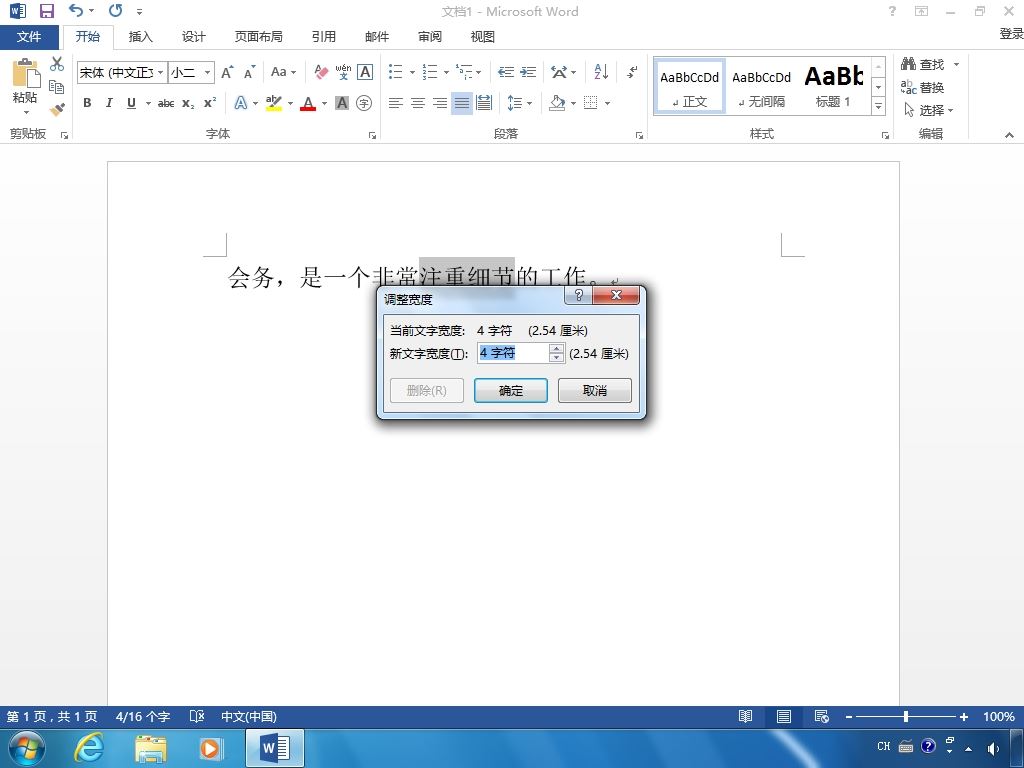Screen dimensions: 1024x768
Task: Apply numbered list formatting
Action: [x=430, y=72]
